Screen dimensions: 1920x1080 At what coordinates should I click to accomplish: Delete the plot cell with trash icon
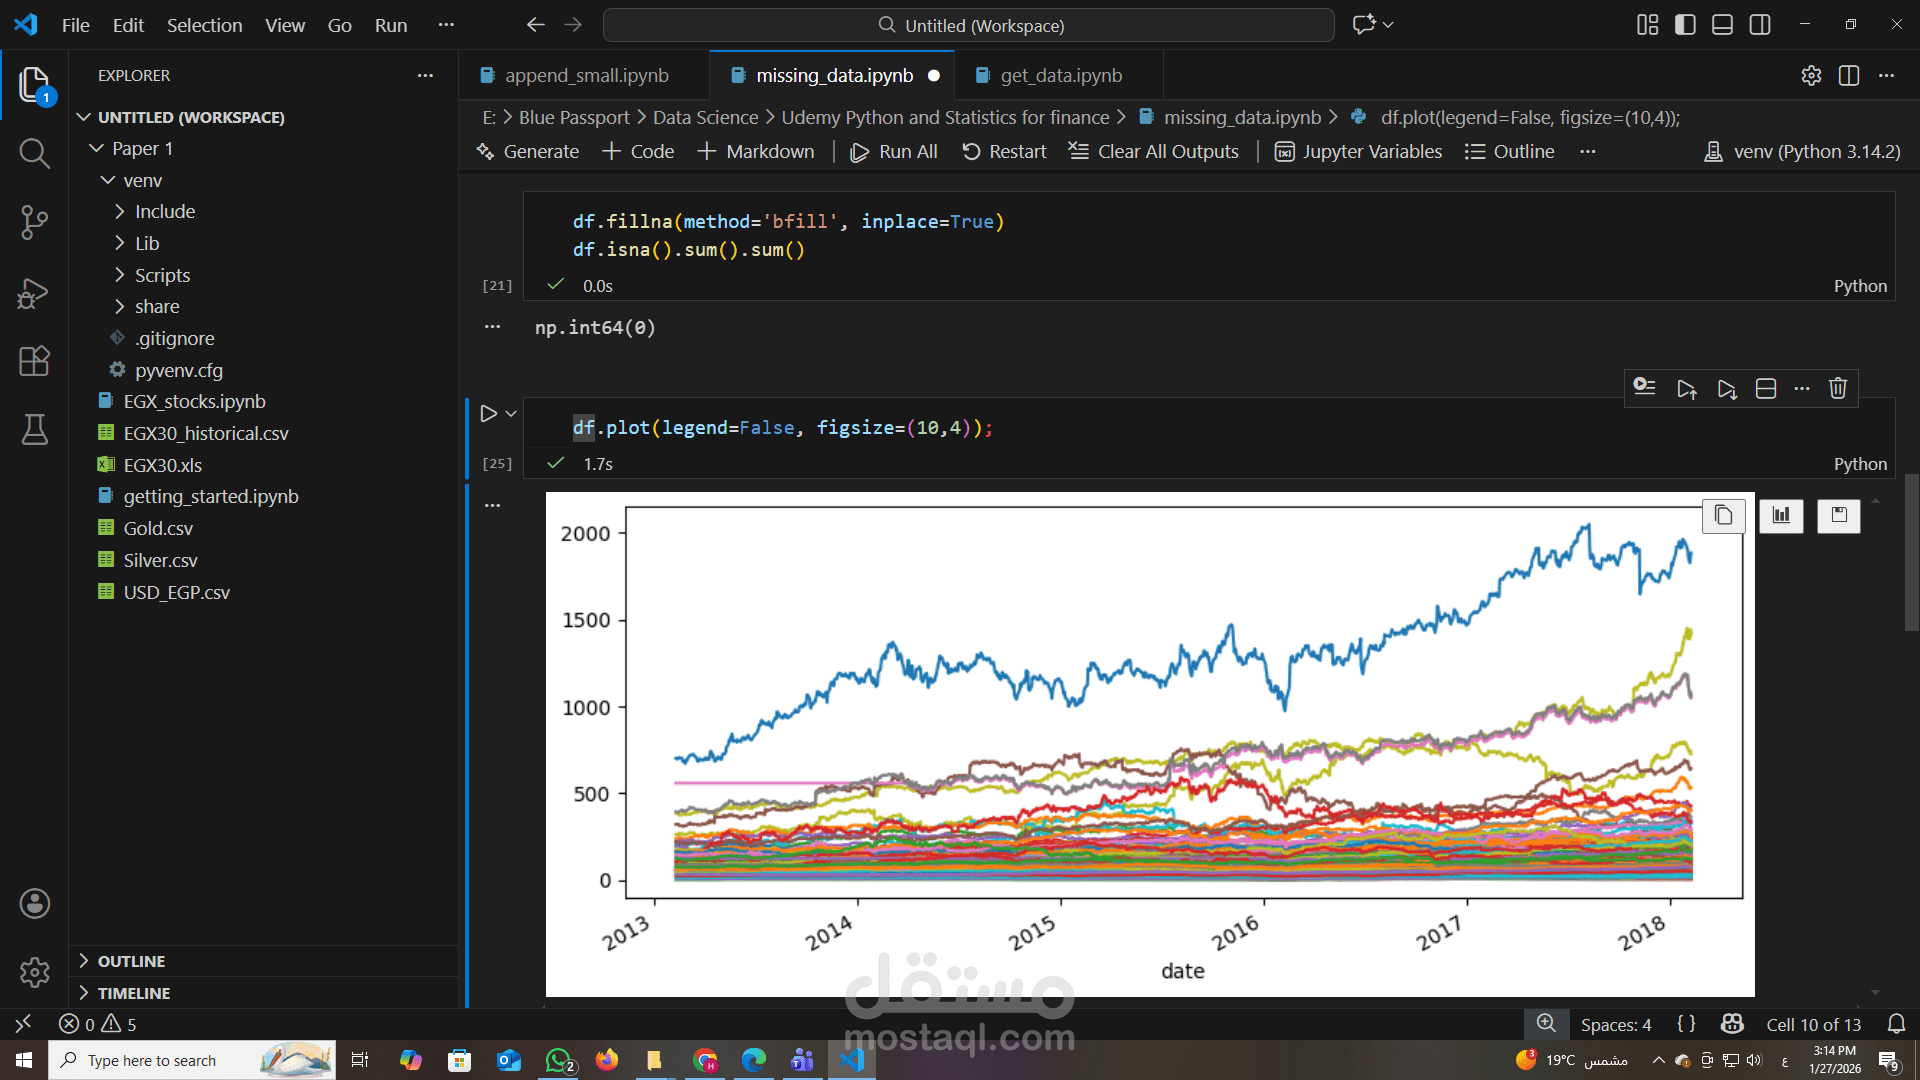(x=1837, y=389)
